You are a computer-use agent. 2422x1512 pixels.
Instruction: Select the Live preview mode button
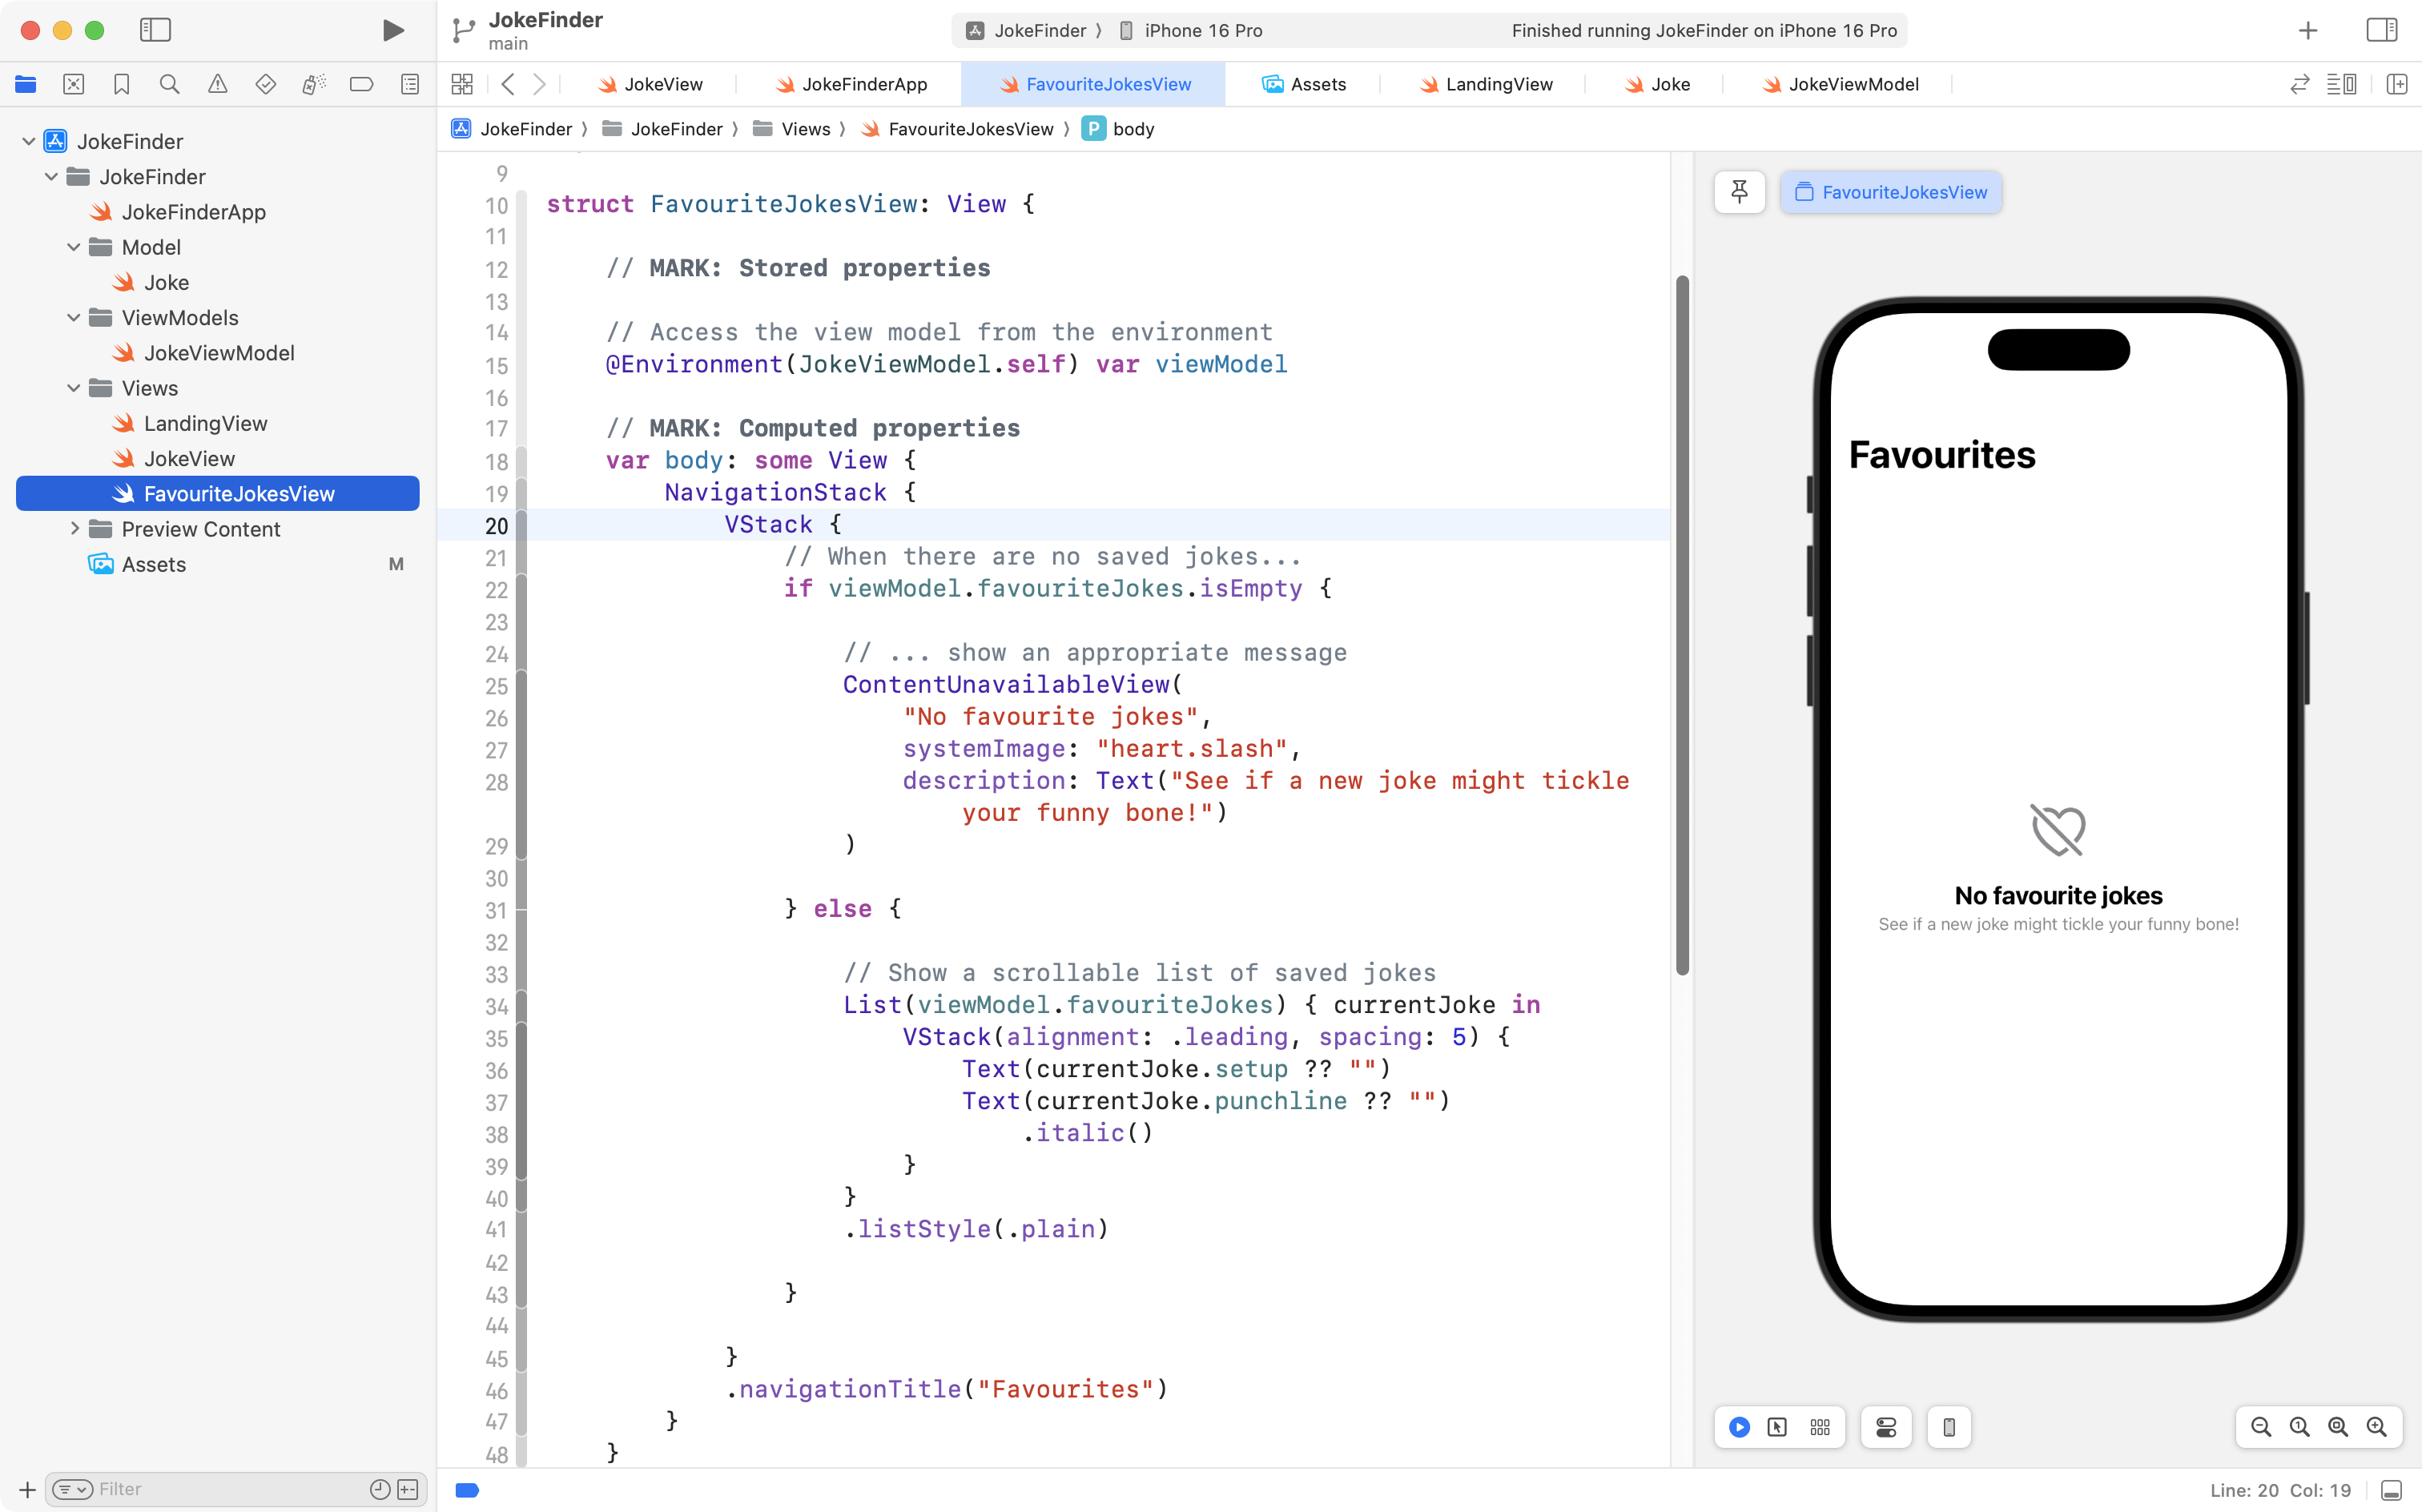tap(1739, 1427)
